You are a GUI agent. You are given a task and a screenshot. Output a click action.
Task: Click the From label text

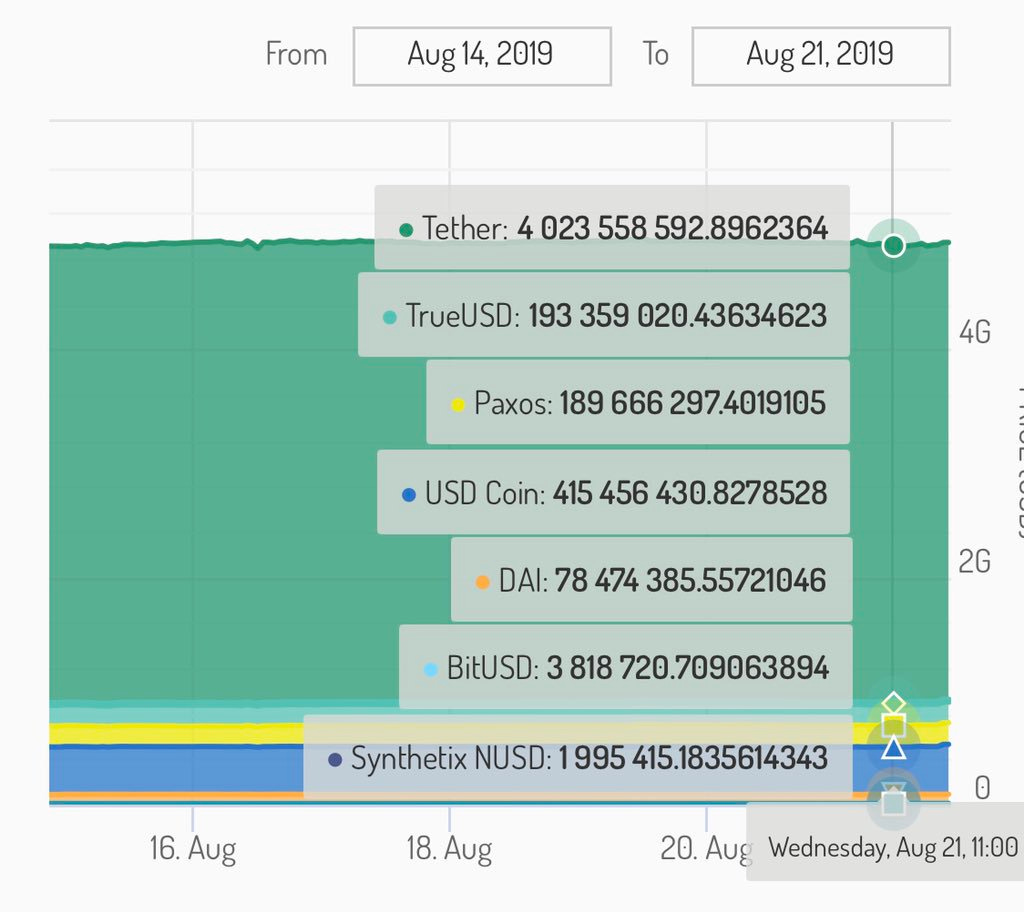[296, 54]
